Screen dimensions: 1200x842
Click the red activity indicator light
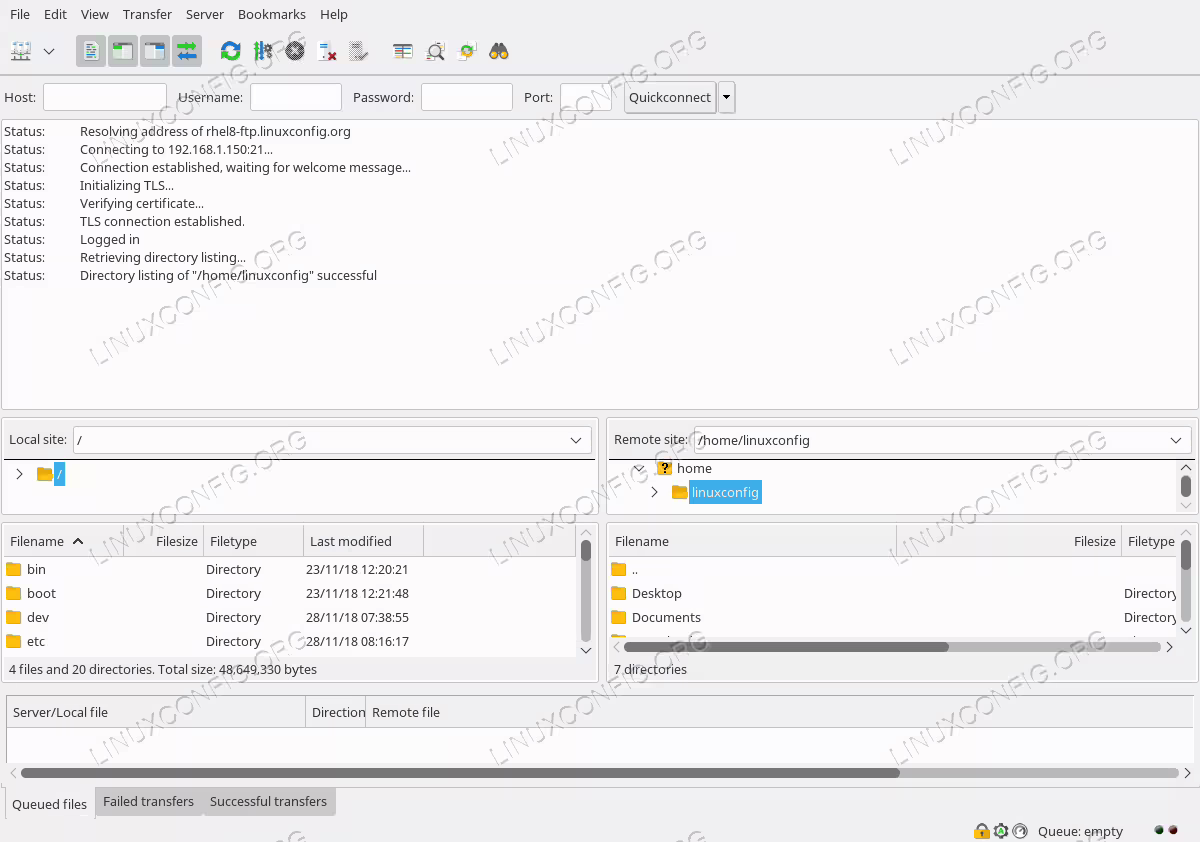[1173, 830]
